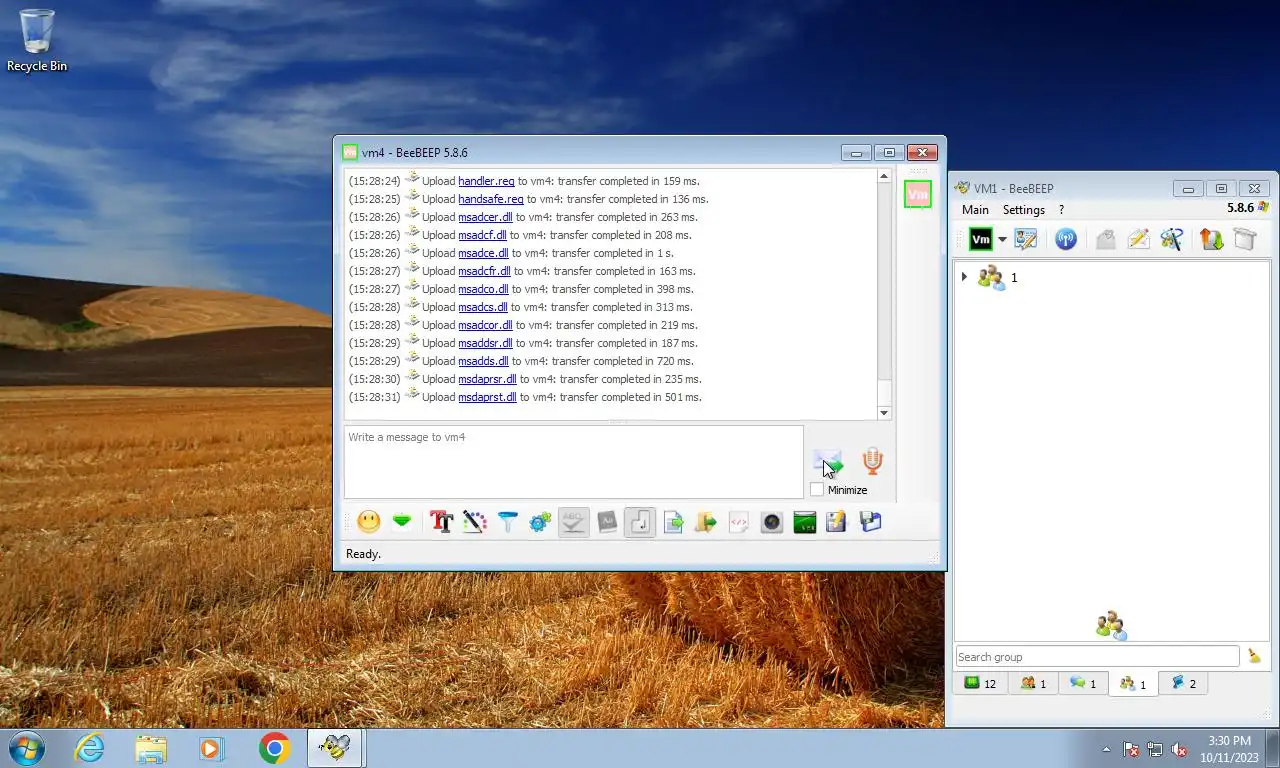Write a new message pencil envelope icon

click(x=1138, y=239)
